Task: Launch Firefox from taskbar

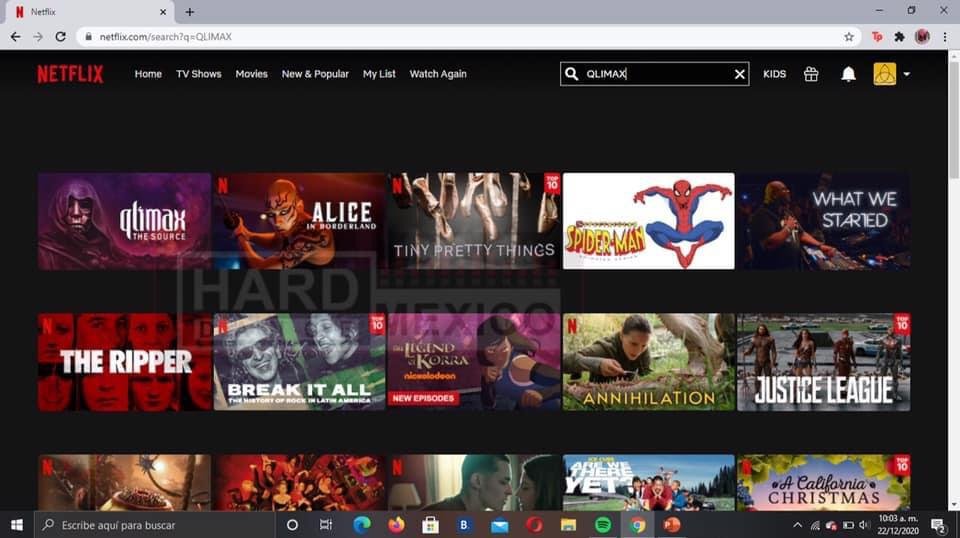Action: coord(396,525)
